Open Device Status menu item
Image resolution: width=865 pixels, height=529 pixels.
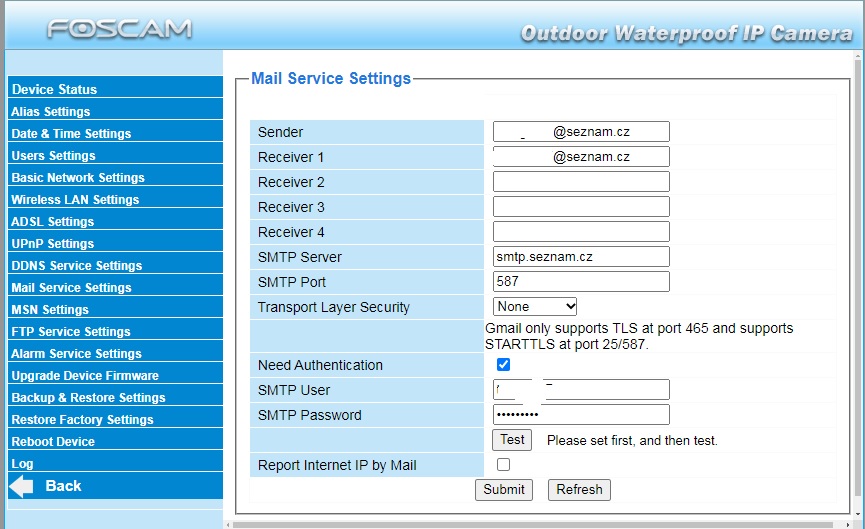click(x=55, y=90)
